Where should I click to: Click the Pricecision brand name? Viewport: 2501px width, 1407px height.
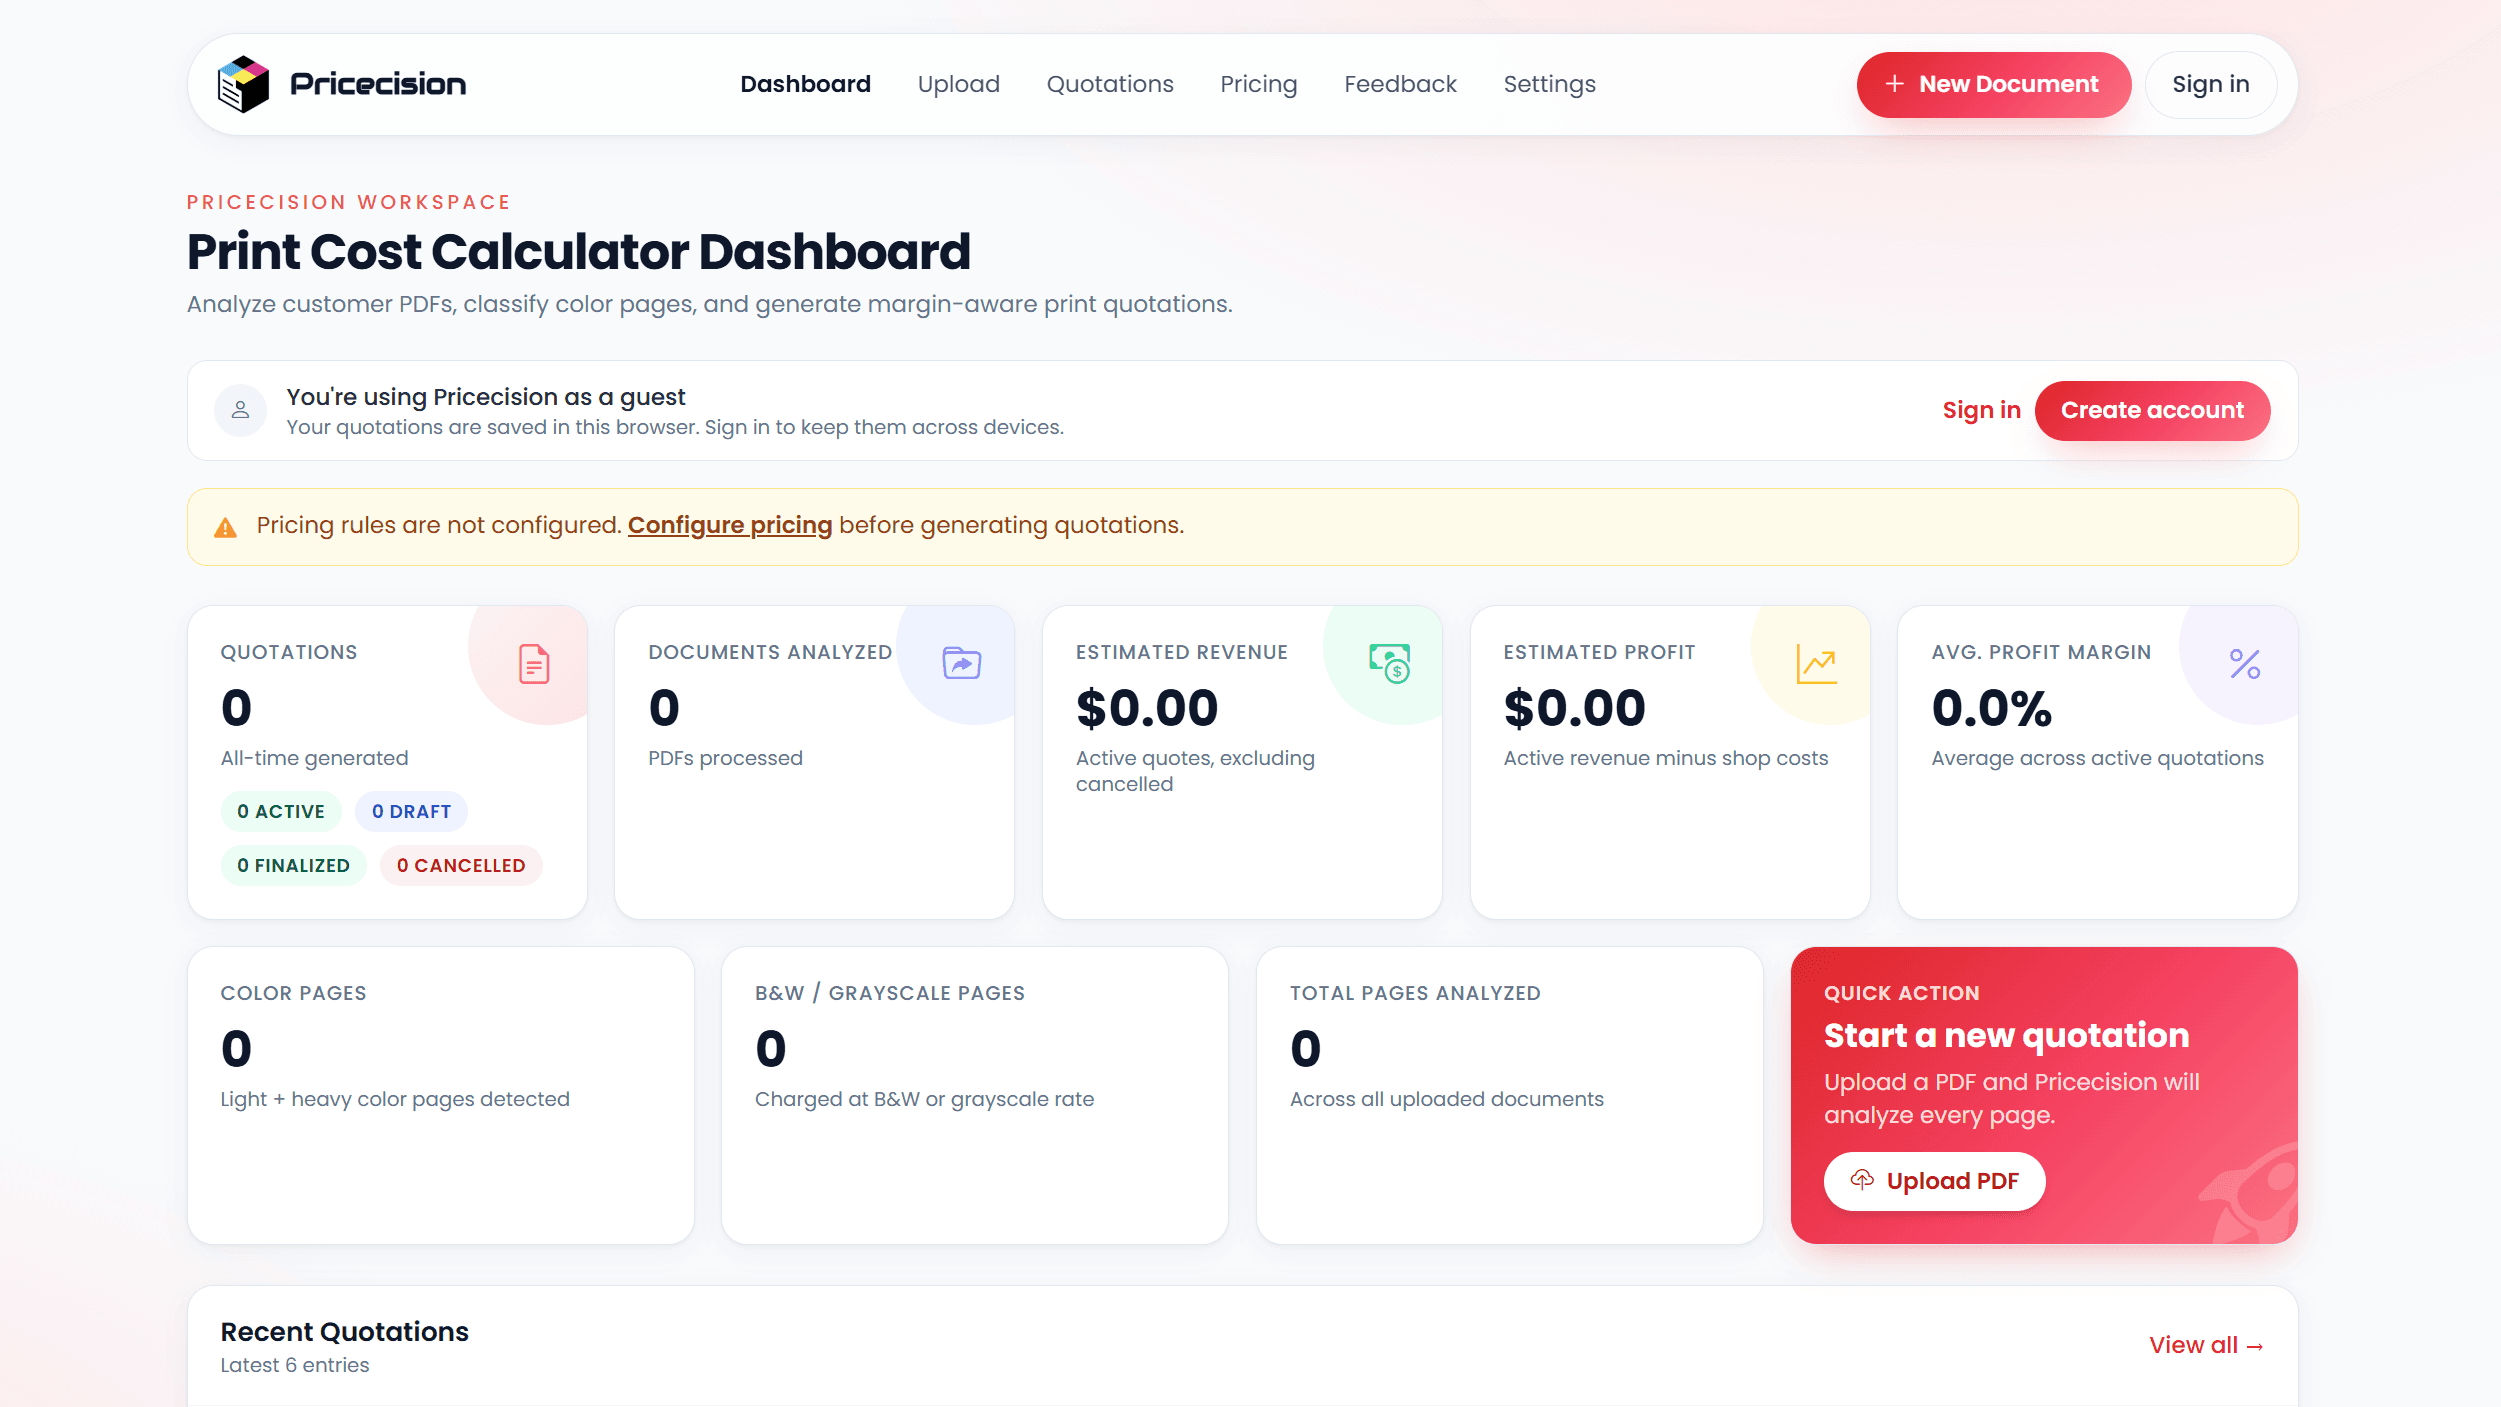pyautogui.click(x=378, y=84)
